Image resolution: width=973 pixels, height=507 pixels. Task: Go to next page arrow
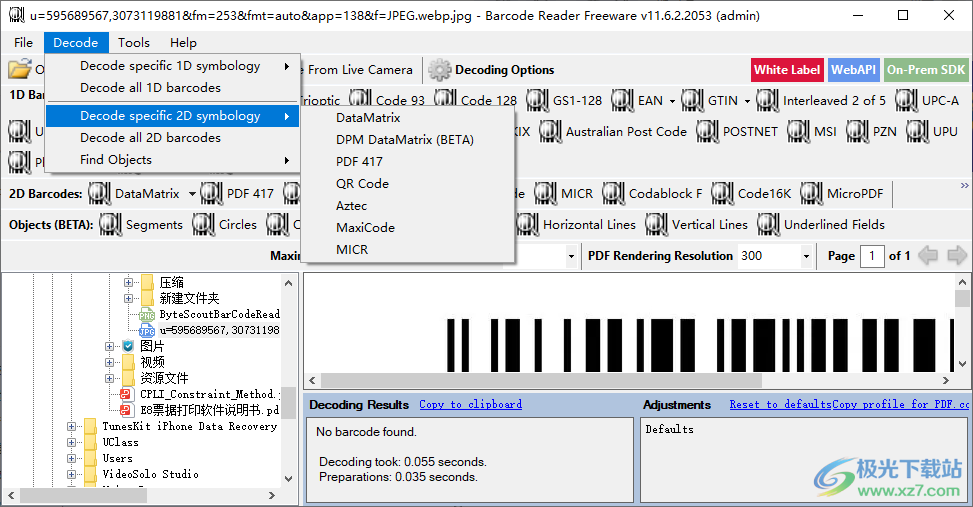pyautogui.click(x=957, y=255)
